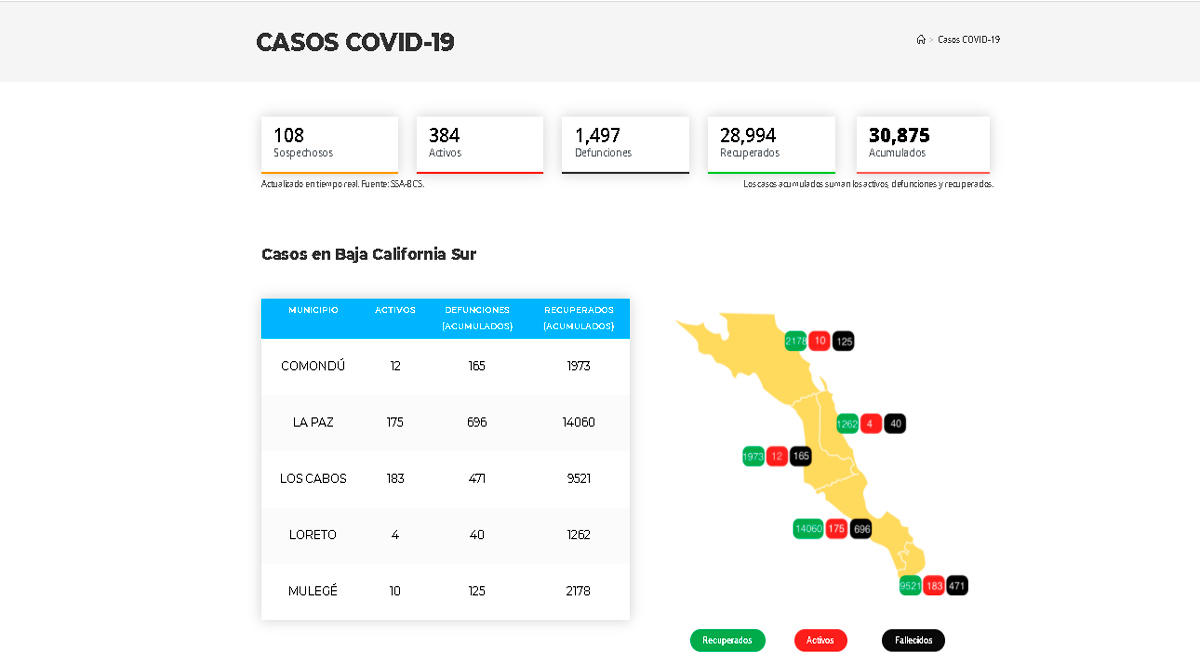Select the LA PAZ table row
The image size is (1200, 666).
click(x=444, y=422)
